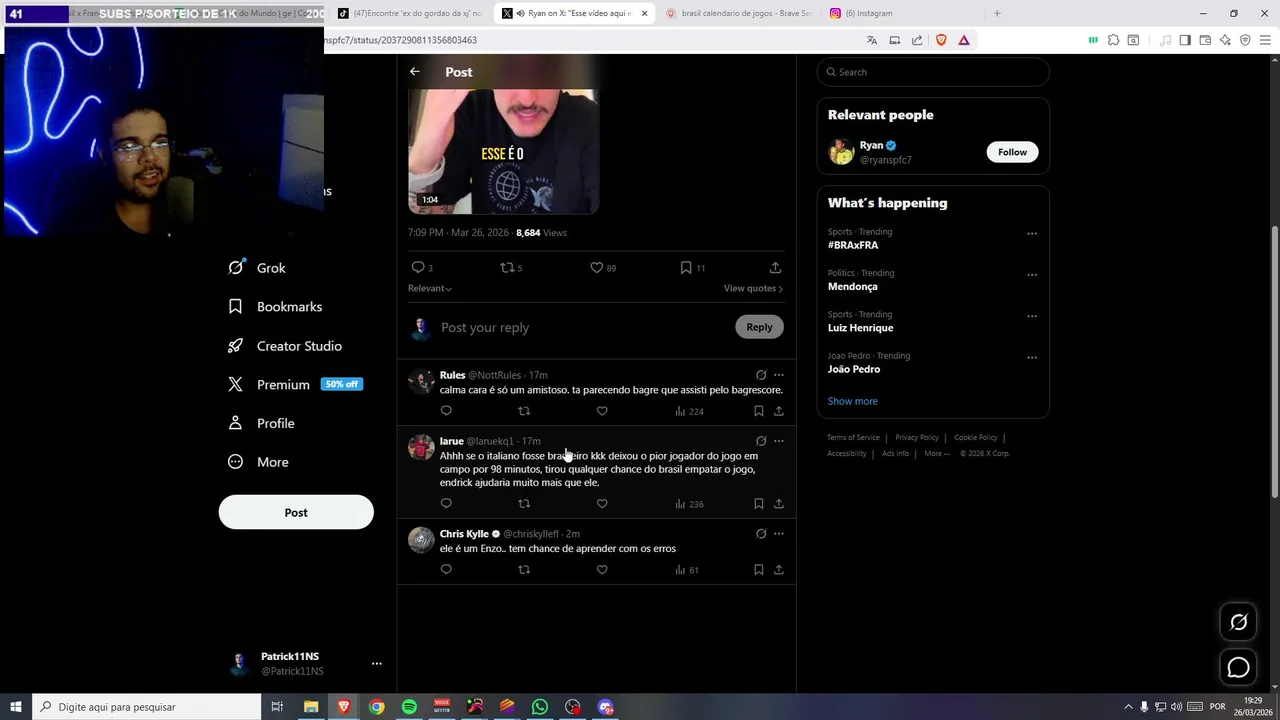The width and height of the screenshot is (1280, 720).
Task: Bookmark the Rules comment
Action: (x=758, y=411)
